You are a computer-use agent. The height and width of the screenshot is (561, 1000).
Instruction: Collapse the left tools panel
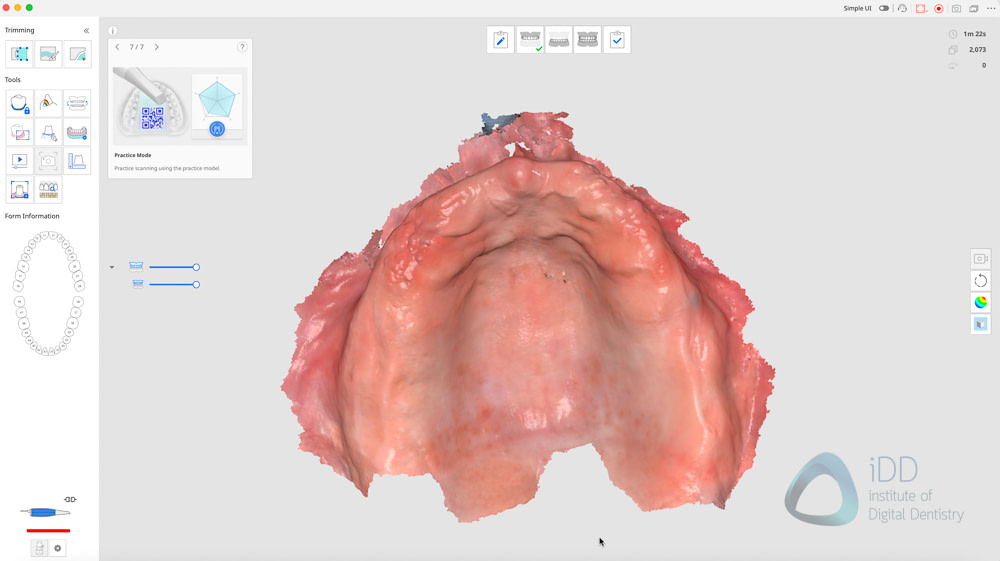coord(86,31)
